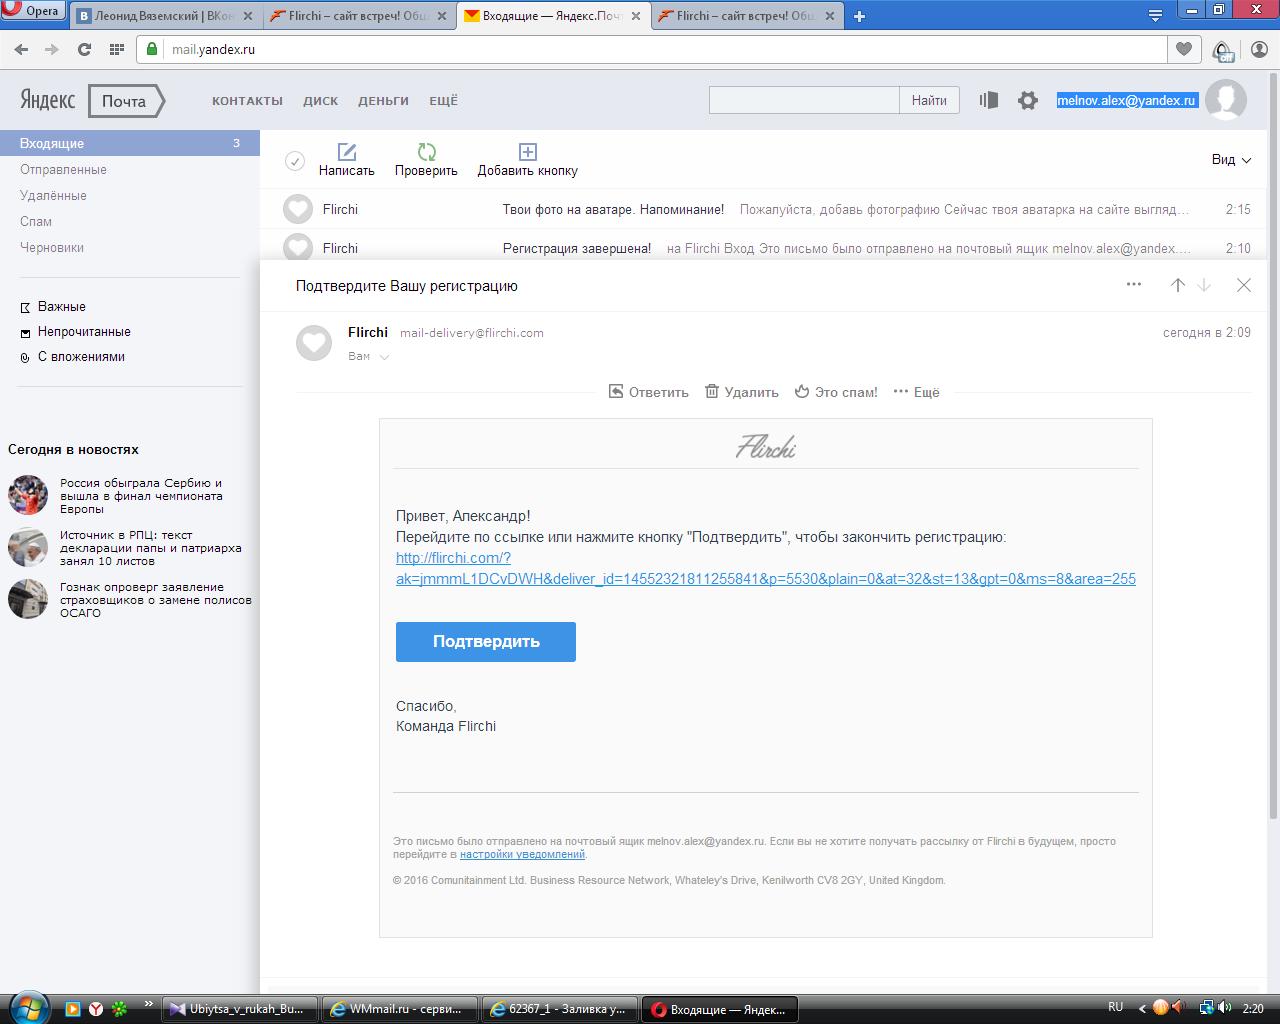Open the Входящие inbox folder

(130, 143)
